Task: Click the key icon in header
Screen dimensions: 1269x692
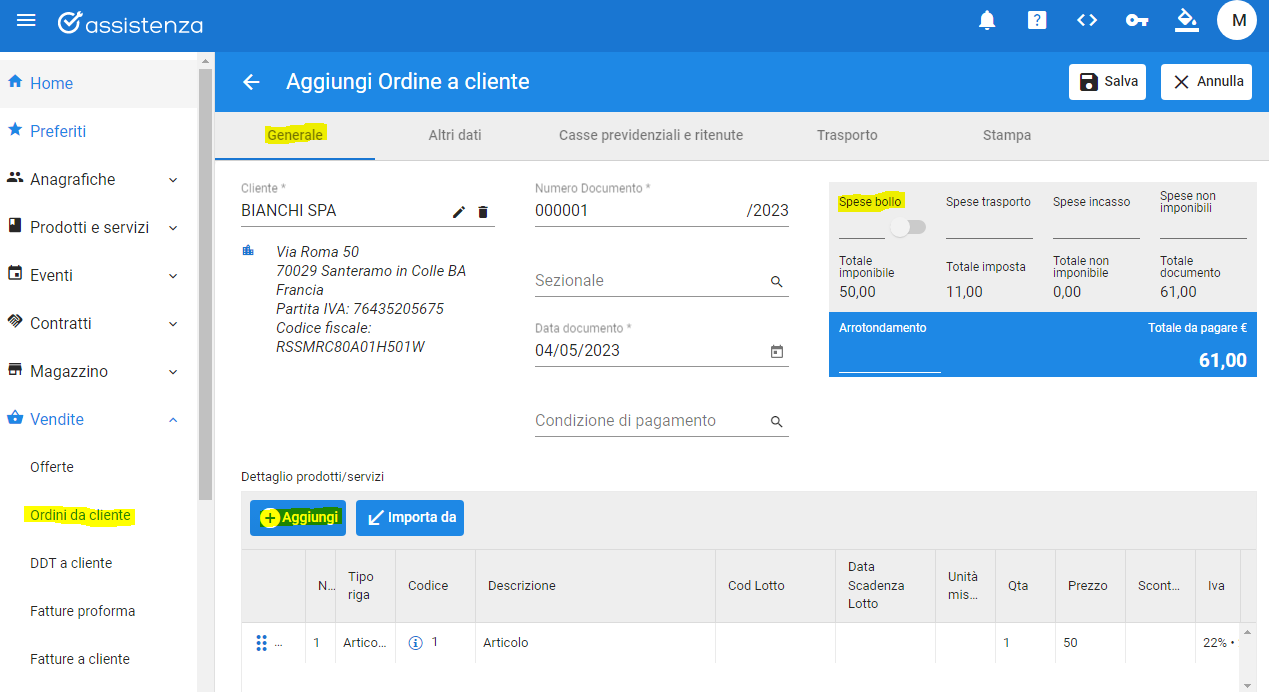Action: [1137, 20]
